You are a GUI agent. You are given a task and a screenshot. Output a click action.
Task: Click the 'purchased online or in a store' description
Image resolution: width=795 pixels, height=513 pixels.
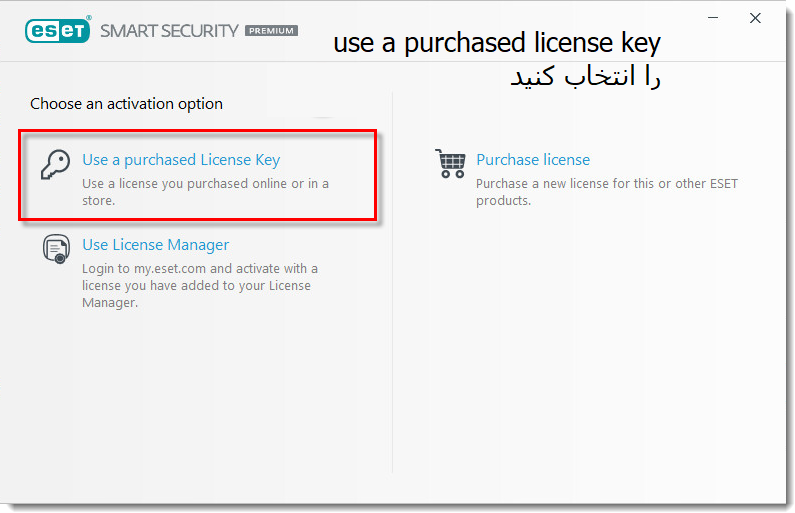tap(205, 192)
